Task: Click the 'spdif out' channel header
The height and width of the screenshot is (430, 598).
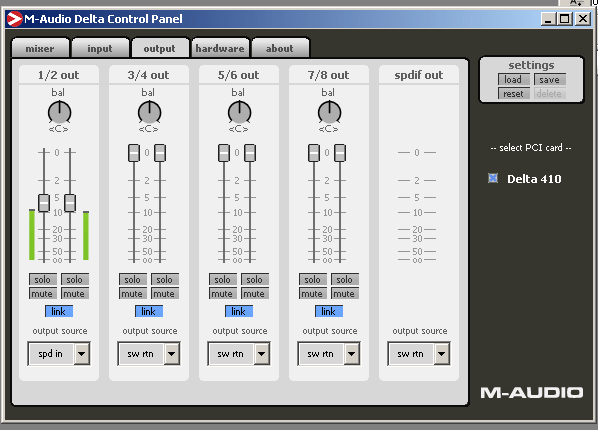Action: coord(419,75)
